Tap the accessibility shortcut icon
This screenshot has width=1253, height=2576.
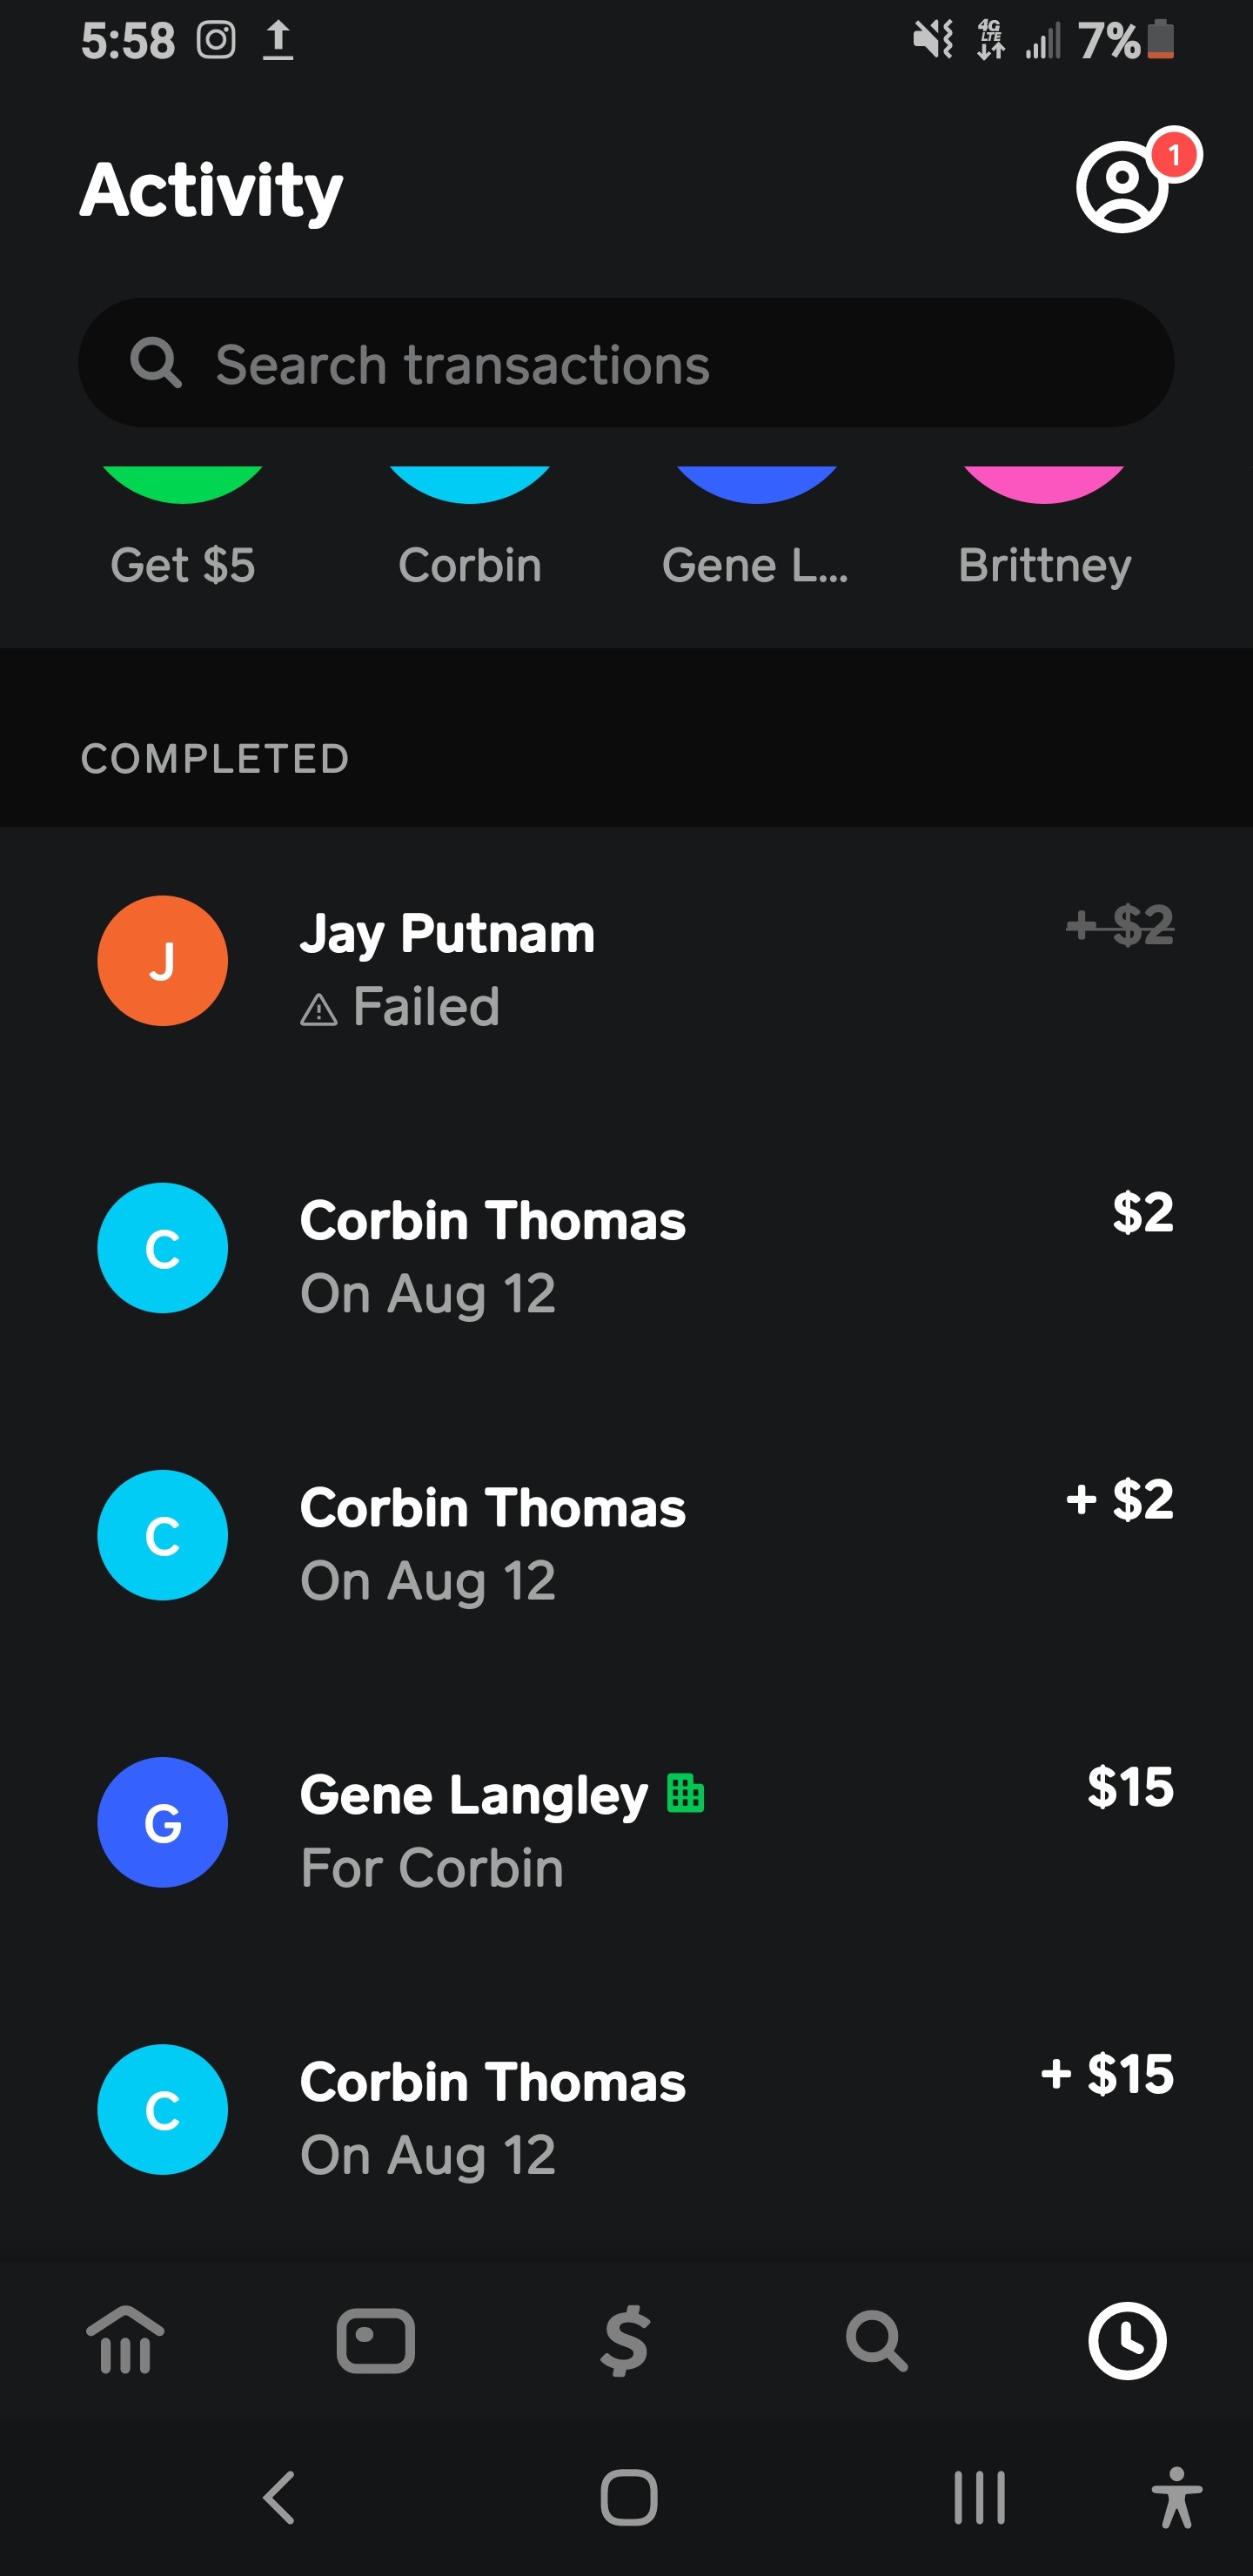pyautogui.click(x=1176, y=2498)
